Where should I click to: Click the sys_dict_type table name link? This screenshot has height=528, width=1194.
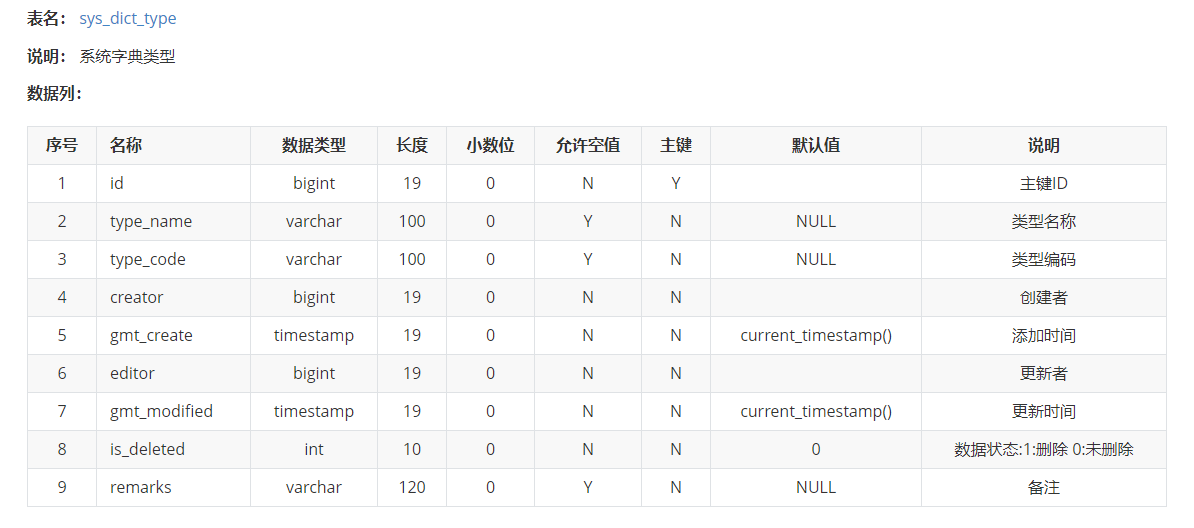pyautogui.click(x=128, y=19)
